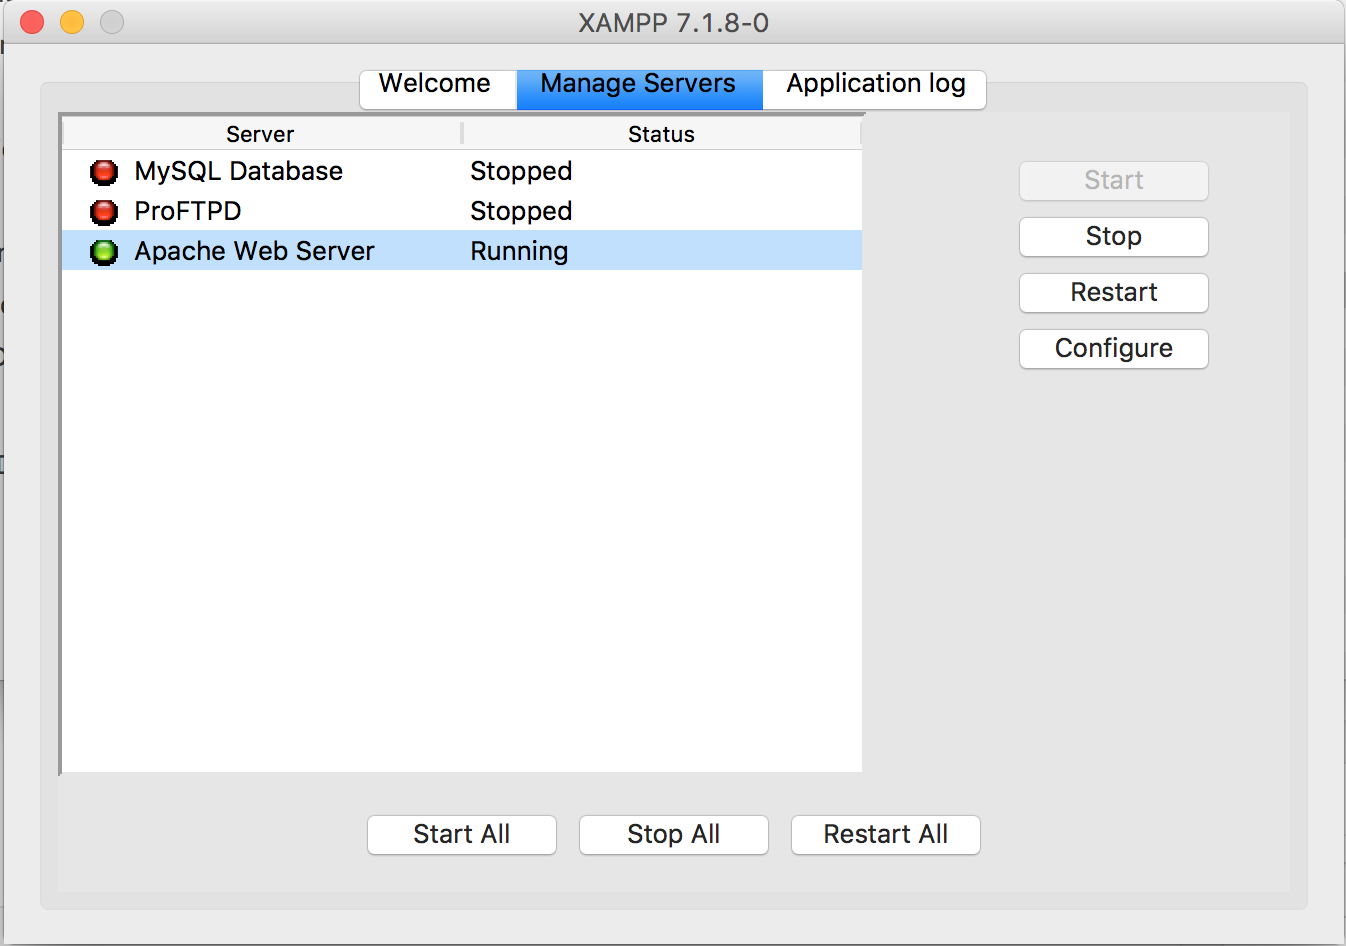
Task: Select the Manage Servers tab
Action: click(x=638, y=84)
